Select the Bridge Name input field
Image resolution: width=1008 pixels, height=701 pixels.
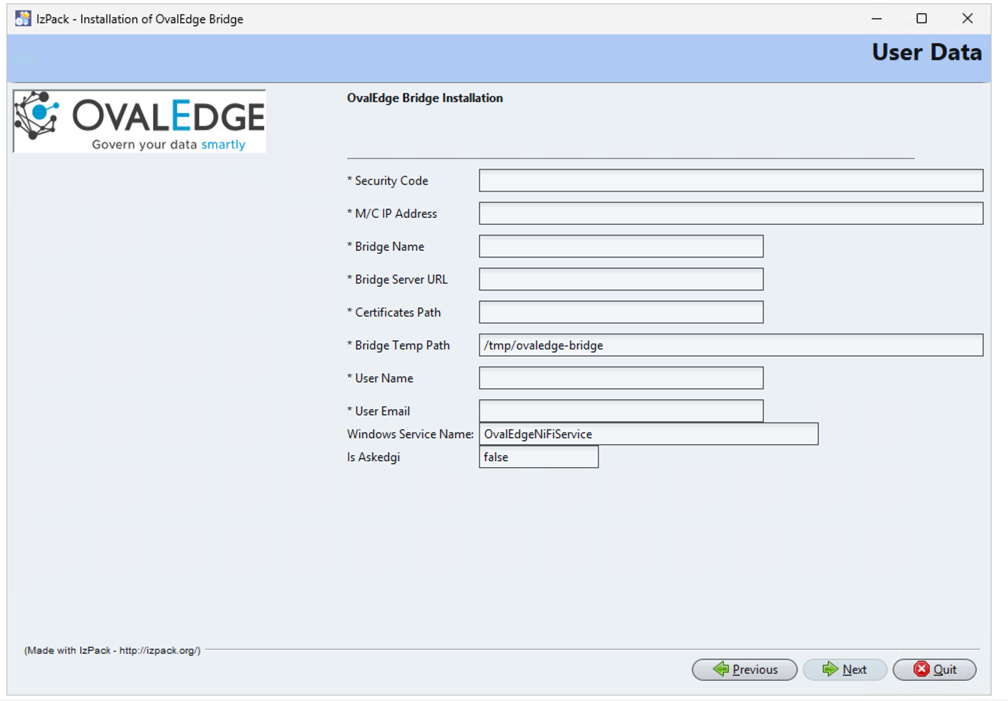(621, 246)
